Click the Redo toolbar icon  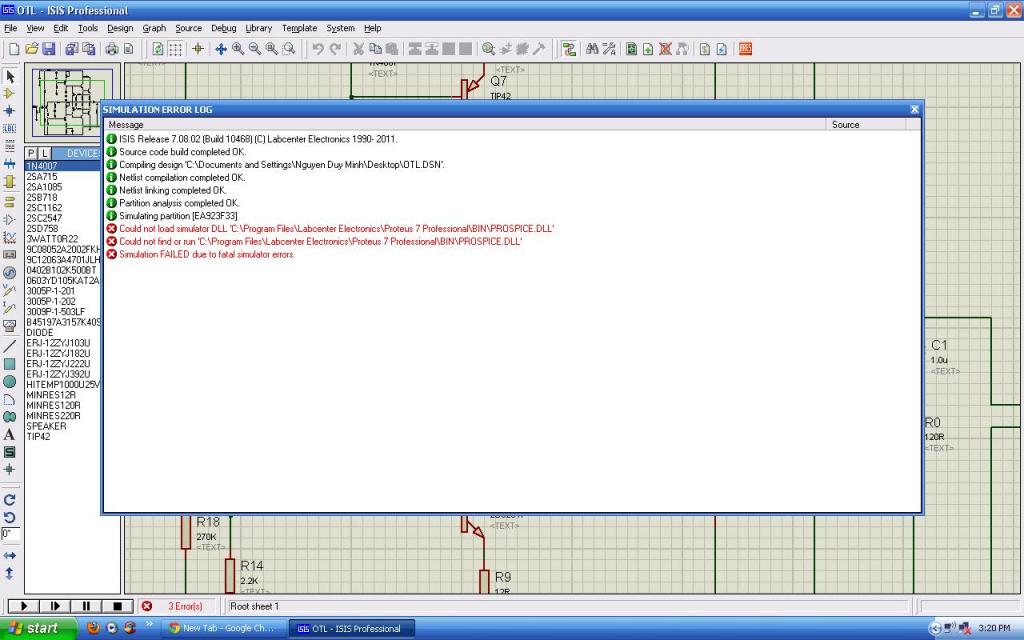point(335,49)
